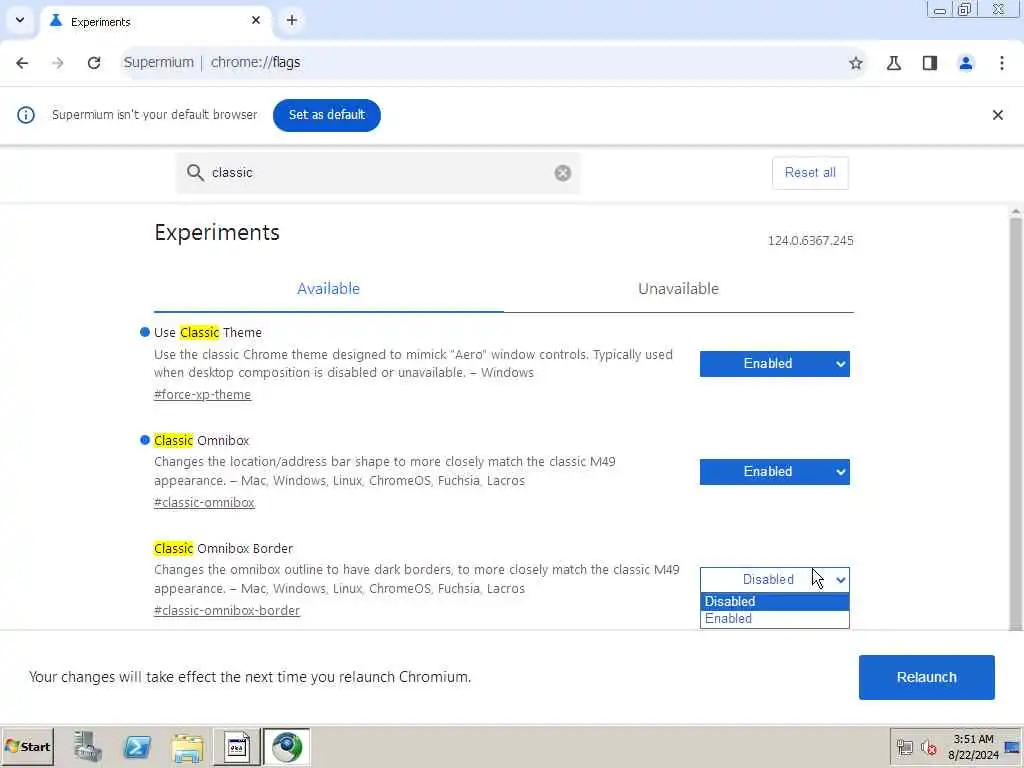The width and height of the screenshot is (1024, 768).
Task: Open Classic Omnibox dropdown
Action: tap(775, 472)
